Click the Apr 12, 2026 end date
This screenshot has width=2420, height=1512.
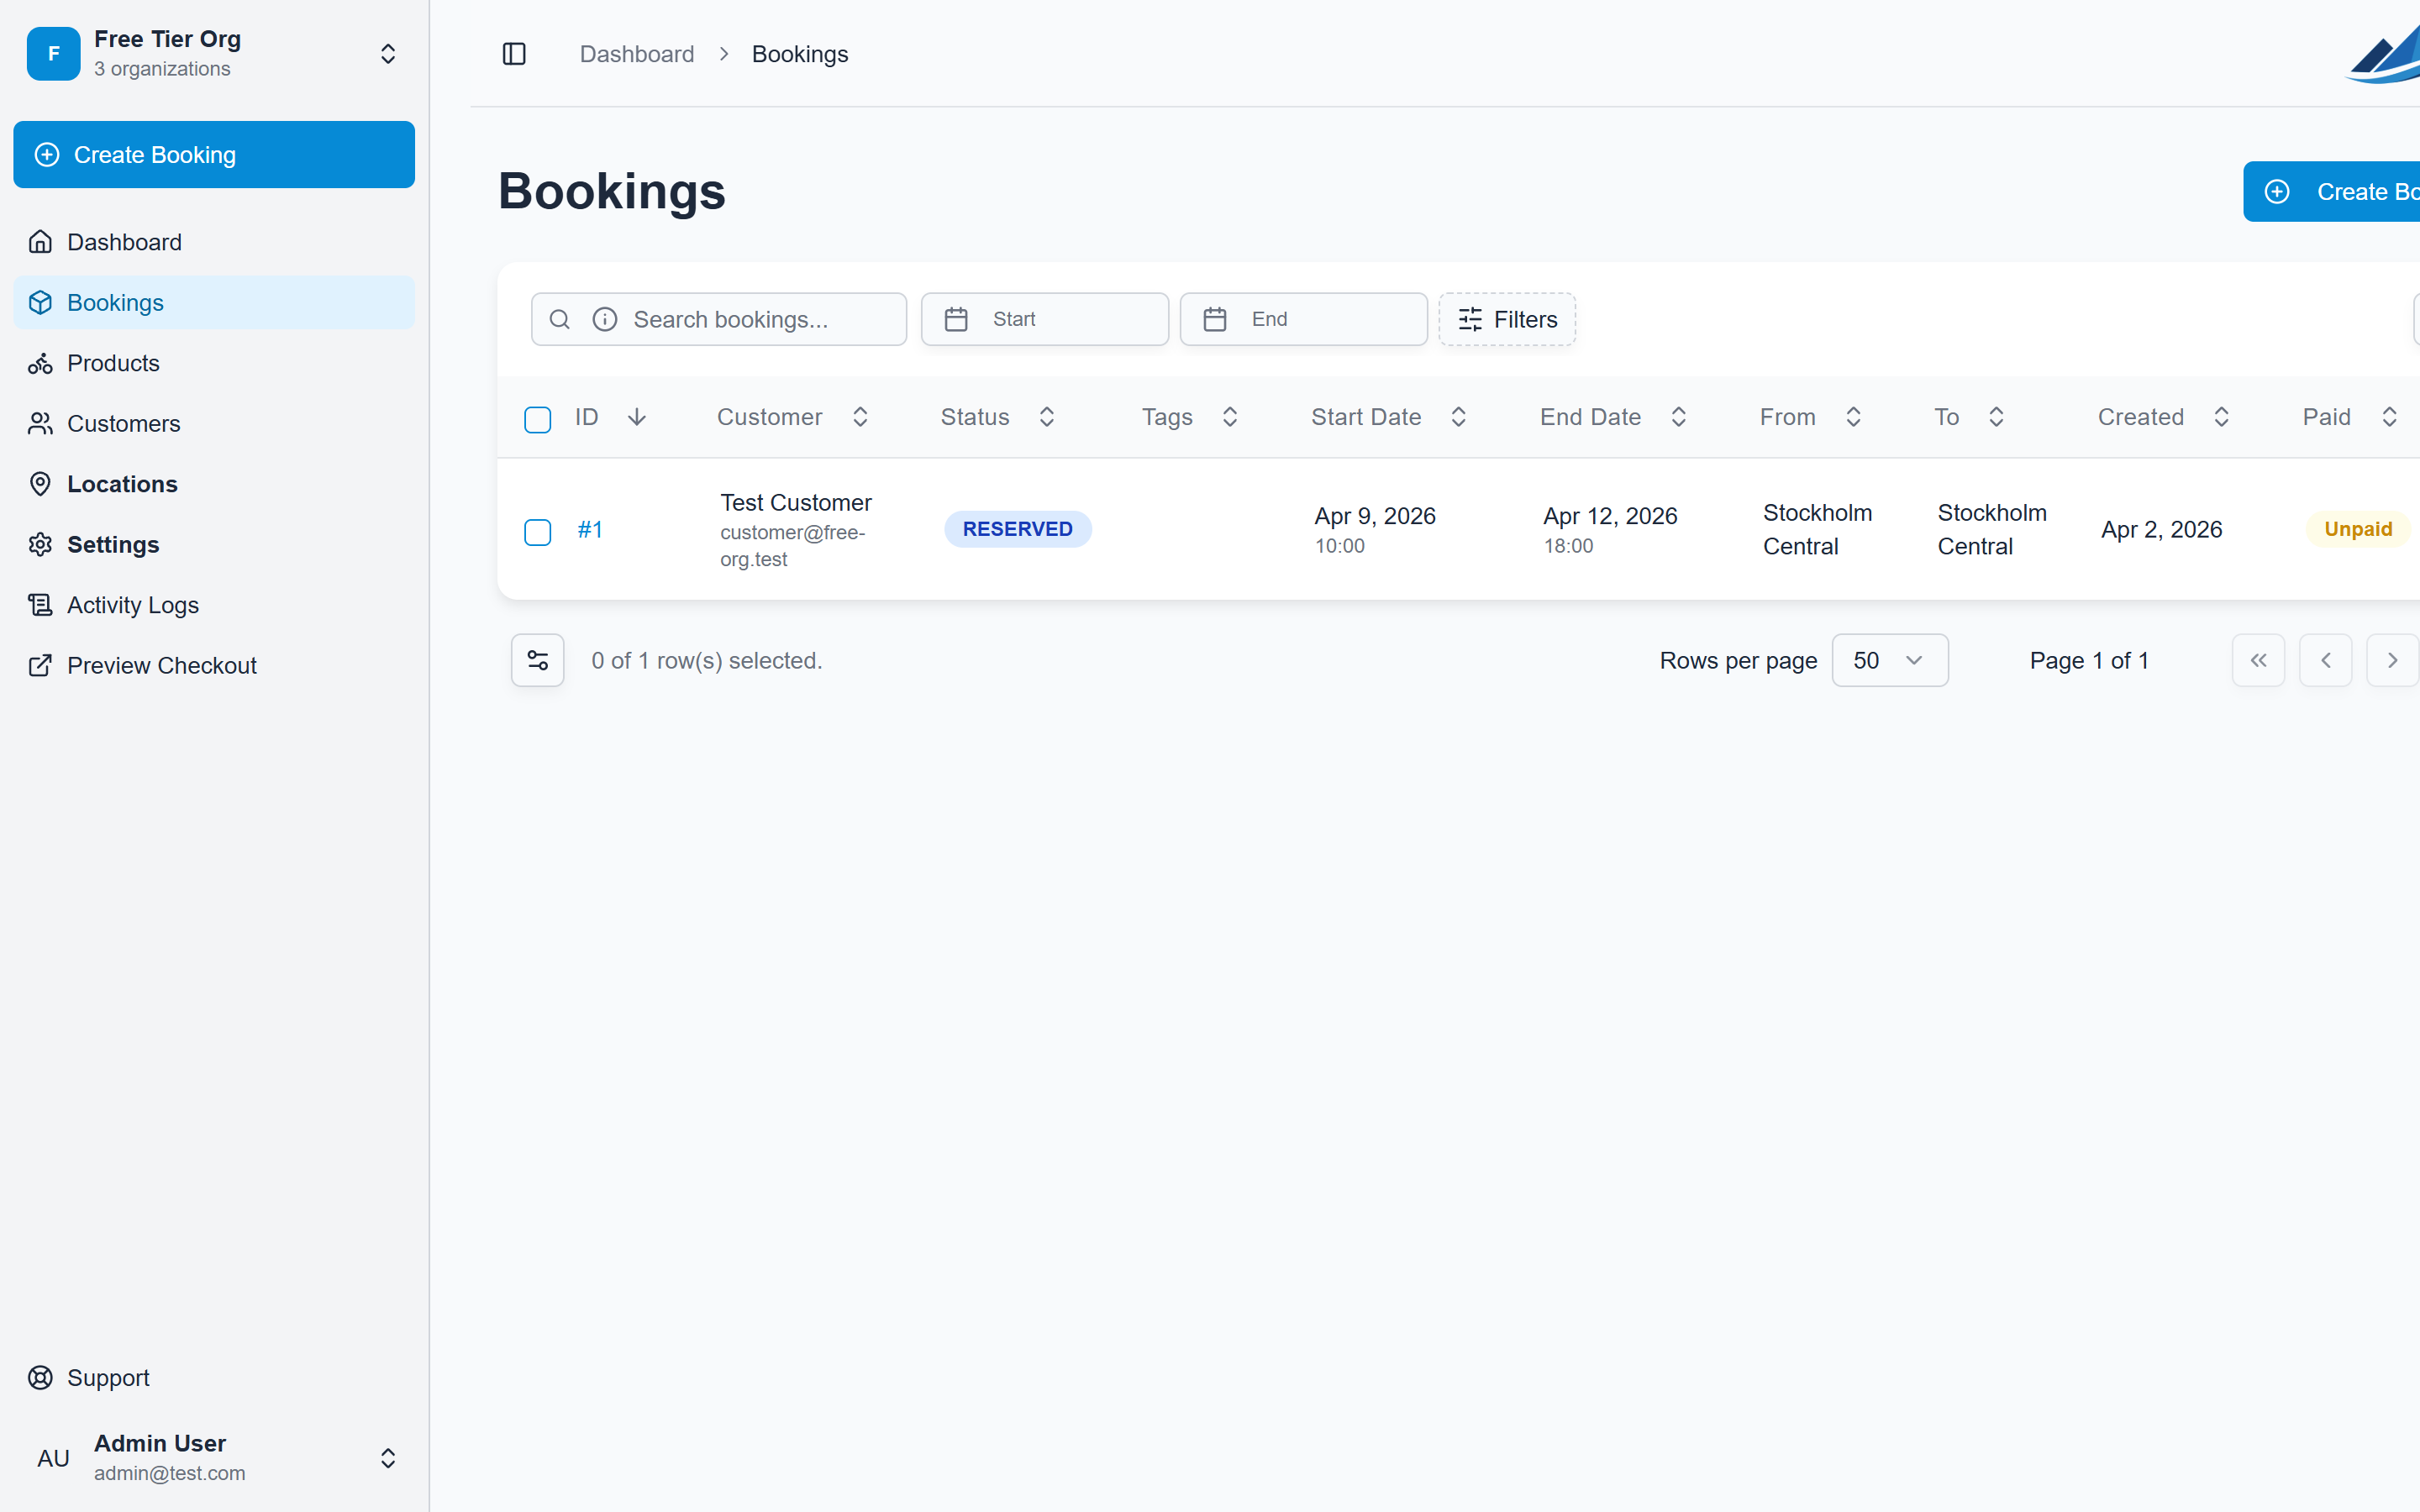[1610, 516]
